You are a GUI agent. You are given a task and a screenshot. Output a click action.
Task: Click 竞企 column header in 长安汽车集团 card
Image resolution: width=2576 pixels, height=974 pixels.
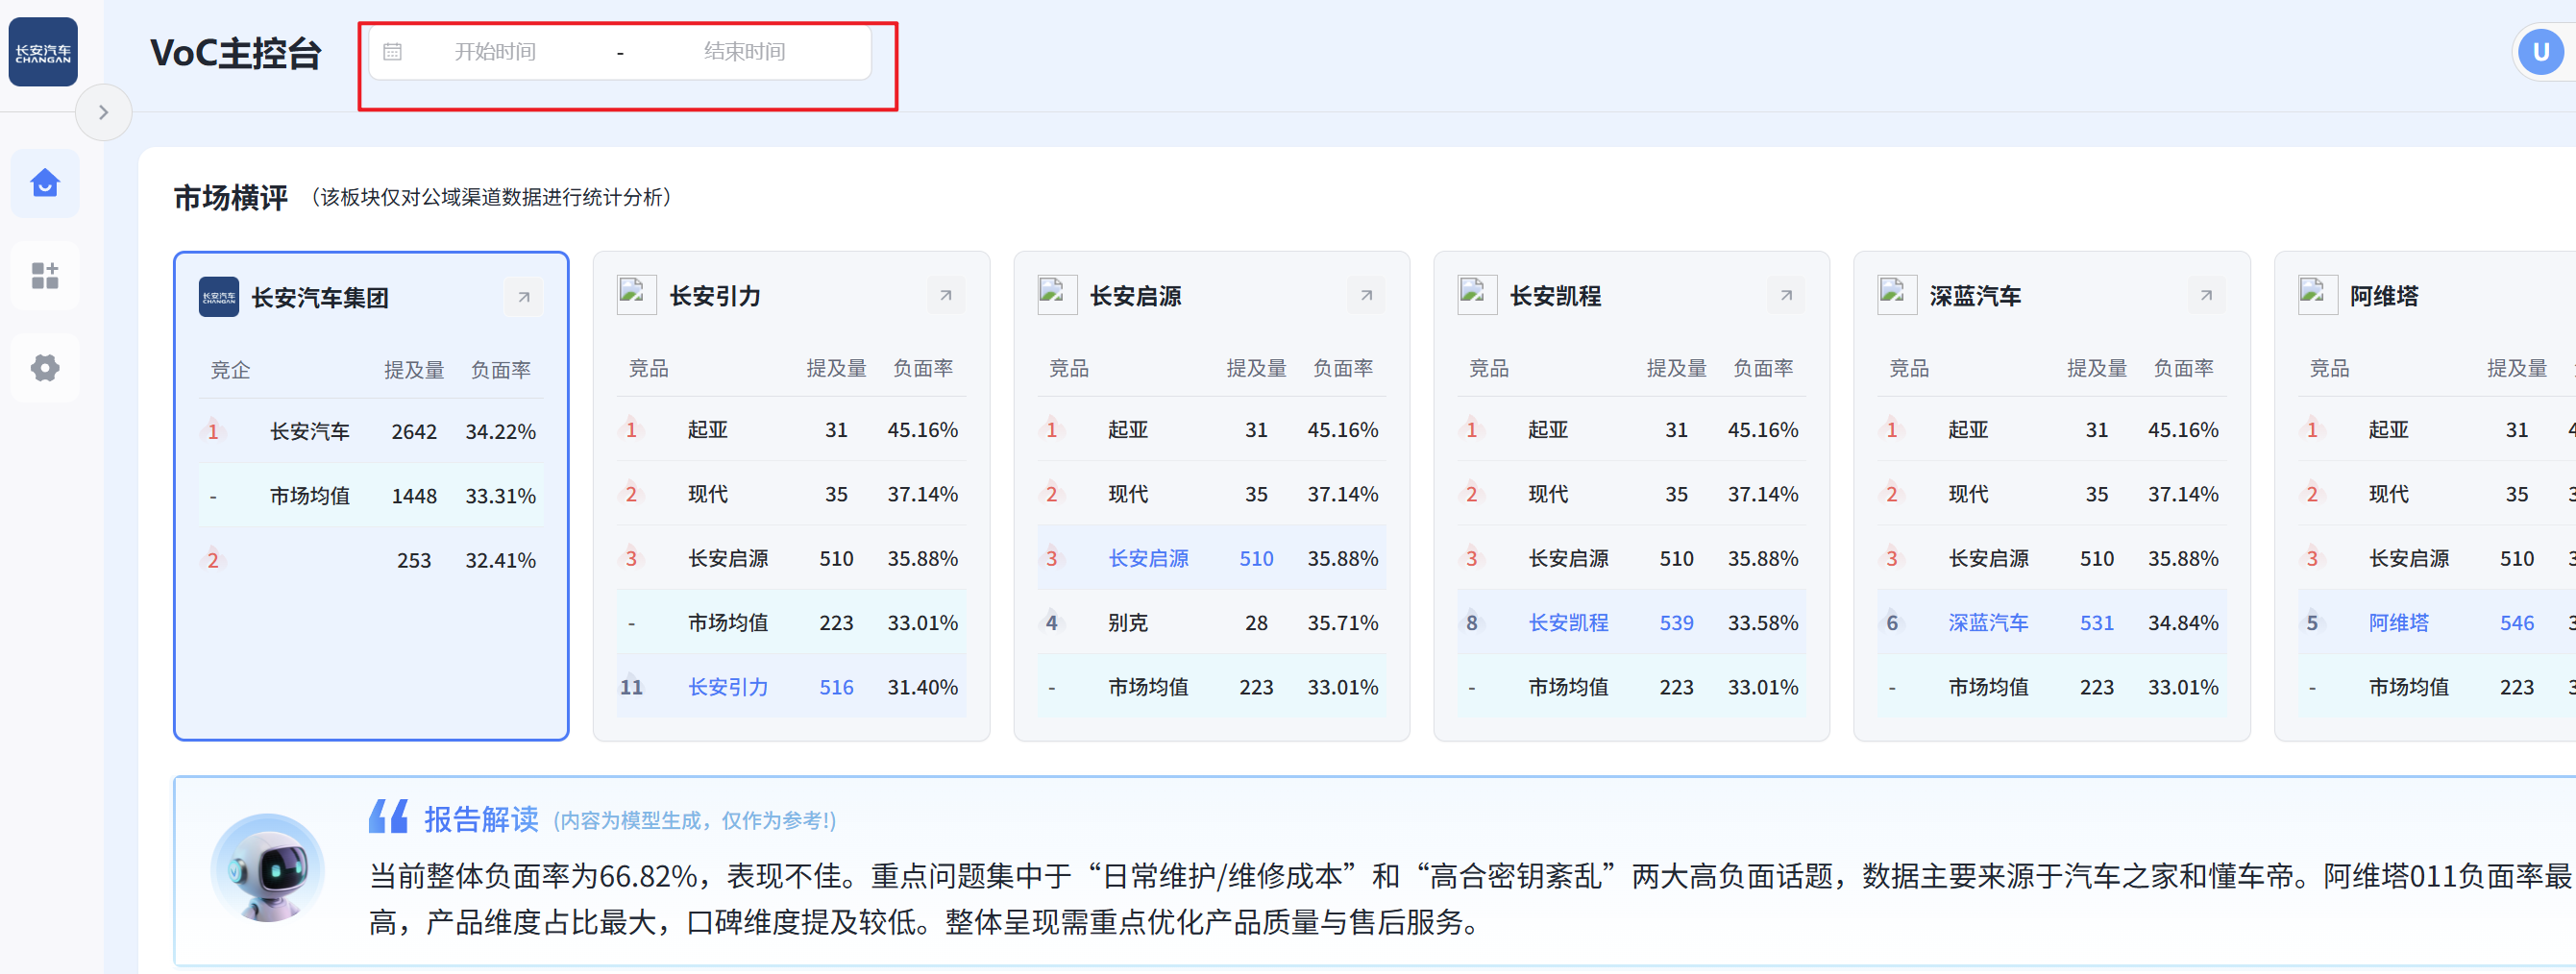click(230, 370)
